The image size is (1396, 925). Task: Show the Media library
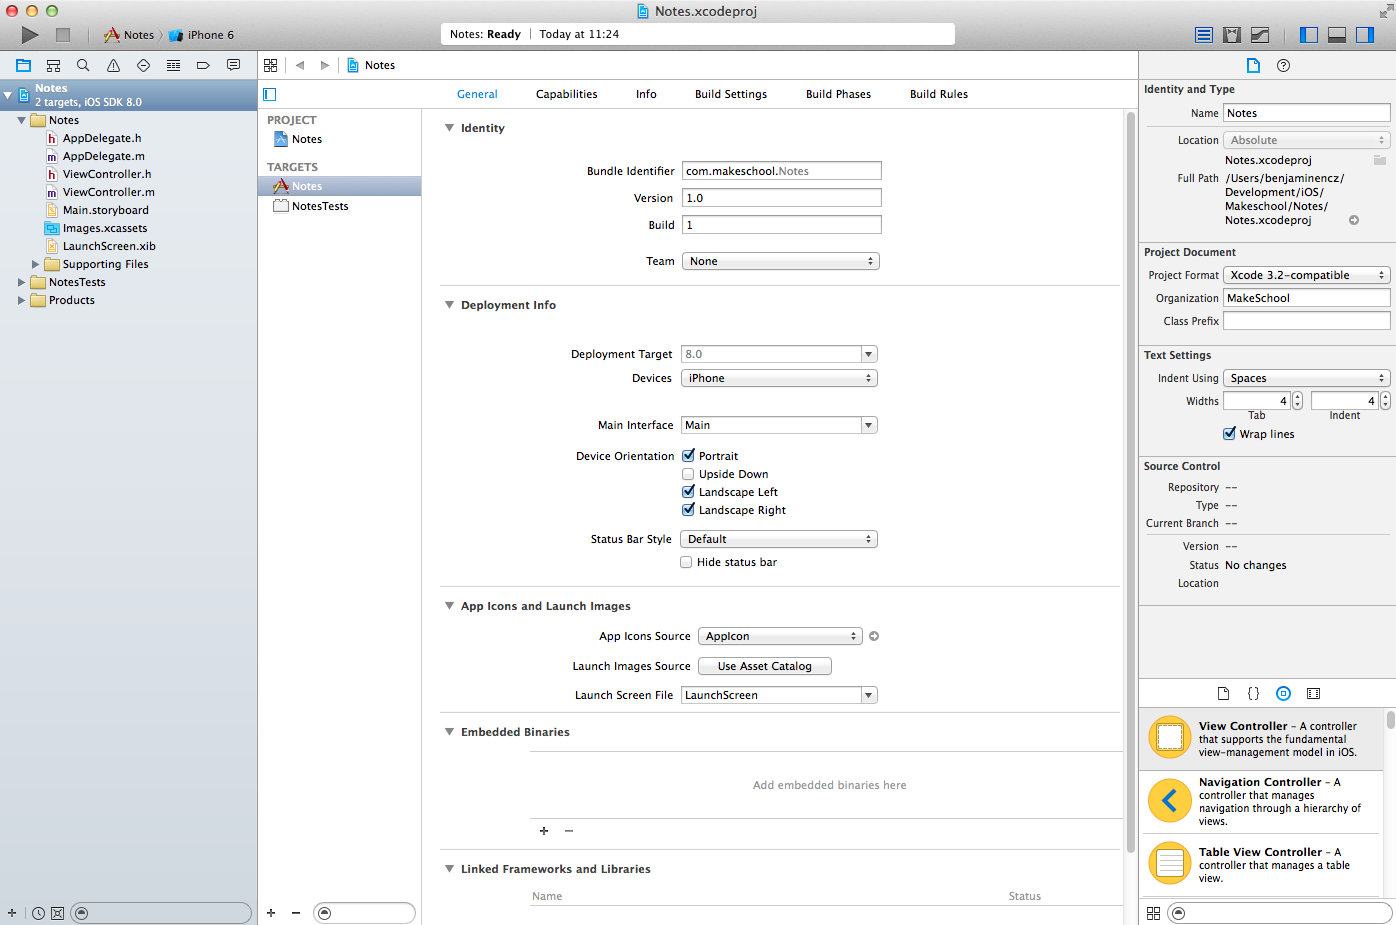tap(1313, 693)
